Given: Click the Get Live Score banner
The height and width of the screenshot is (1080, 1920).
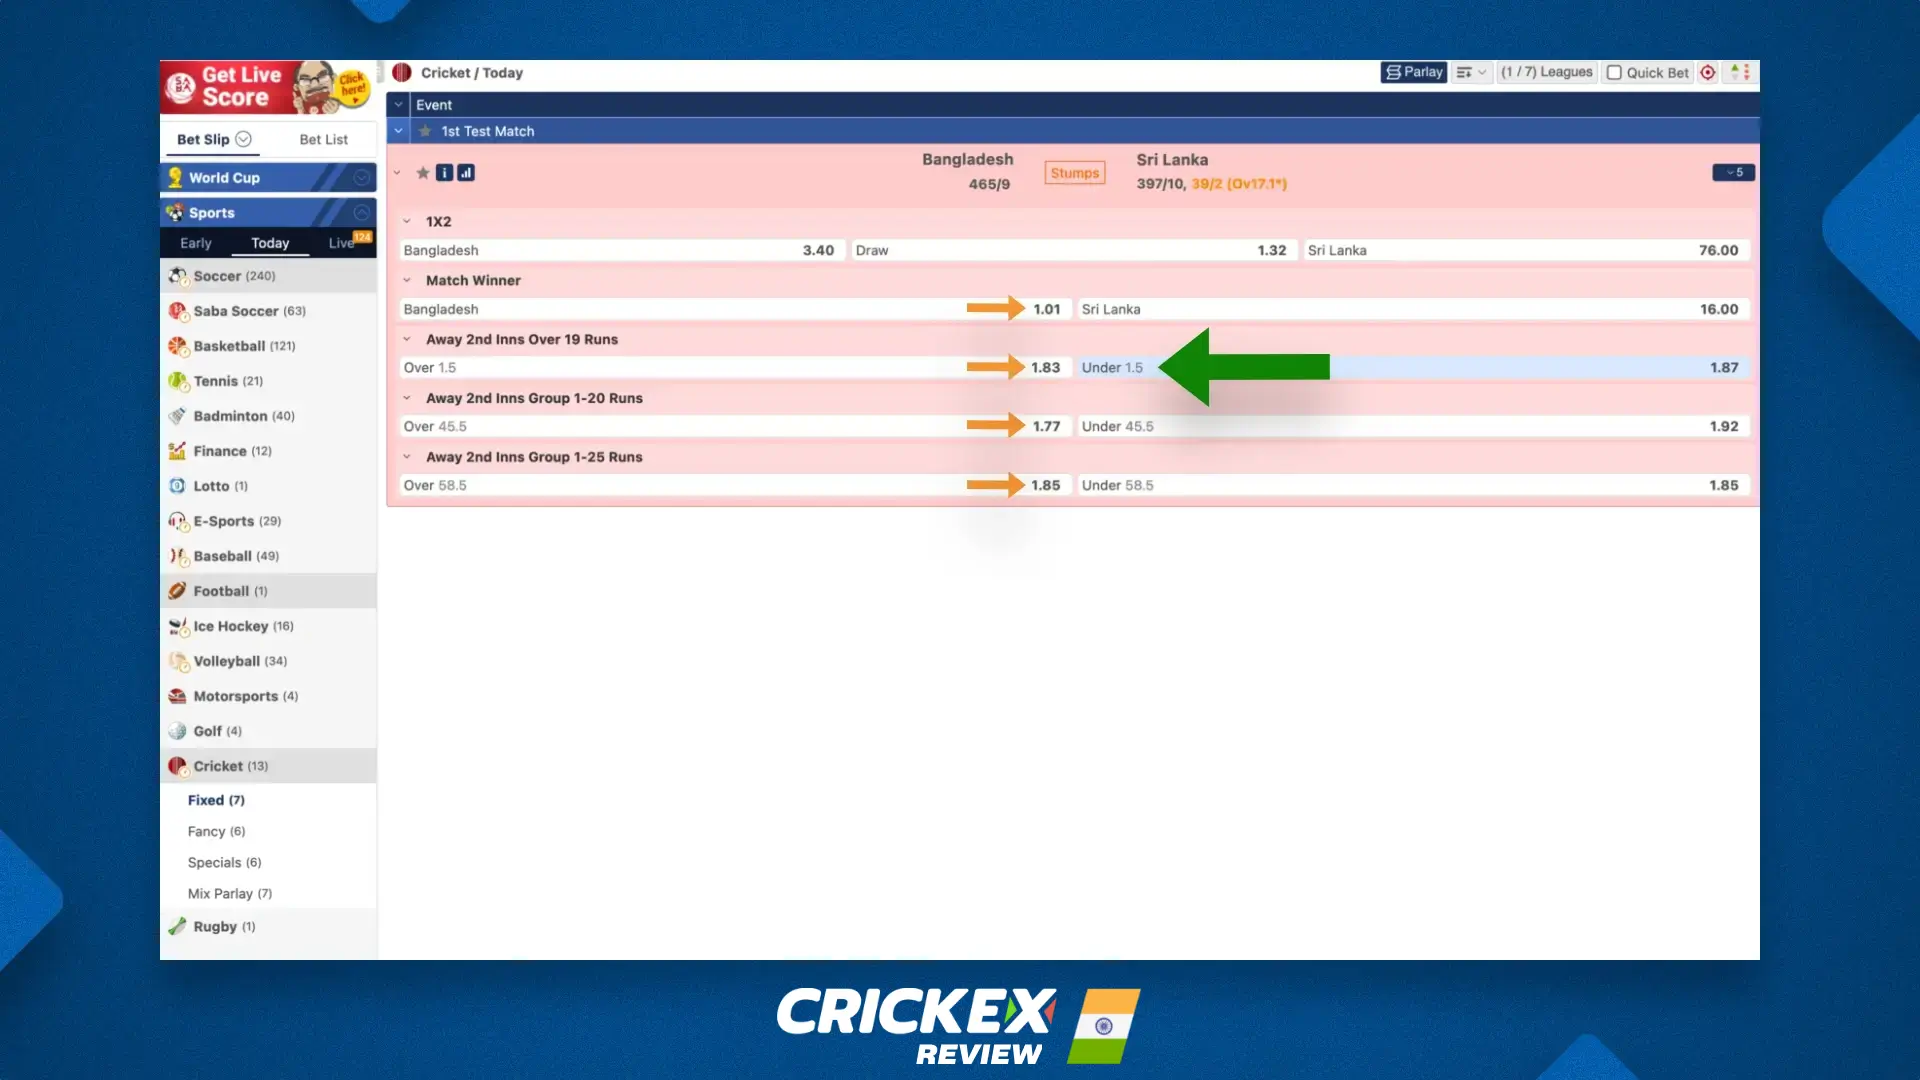Looking at the screenshot, I should (x=267, y=88).
